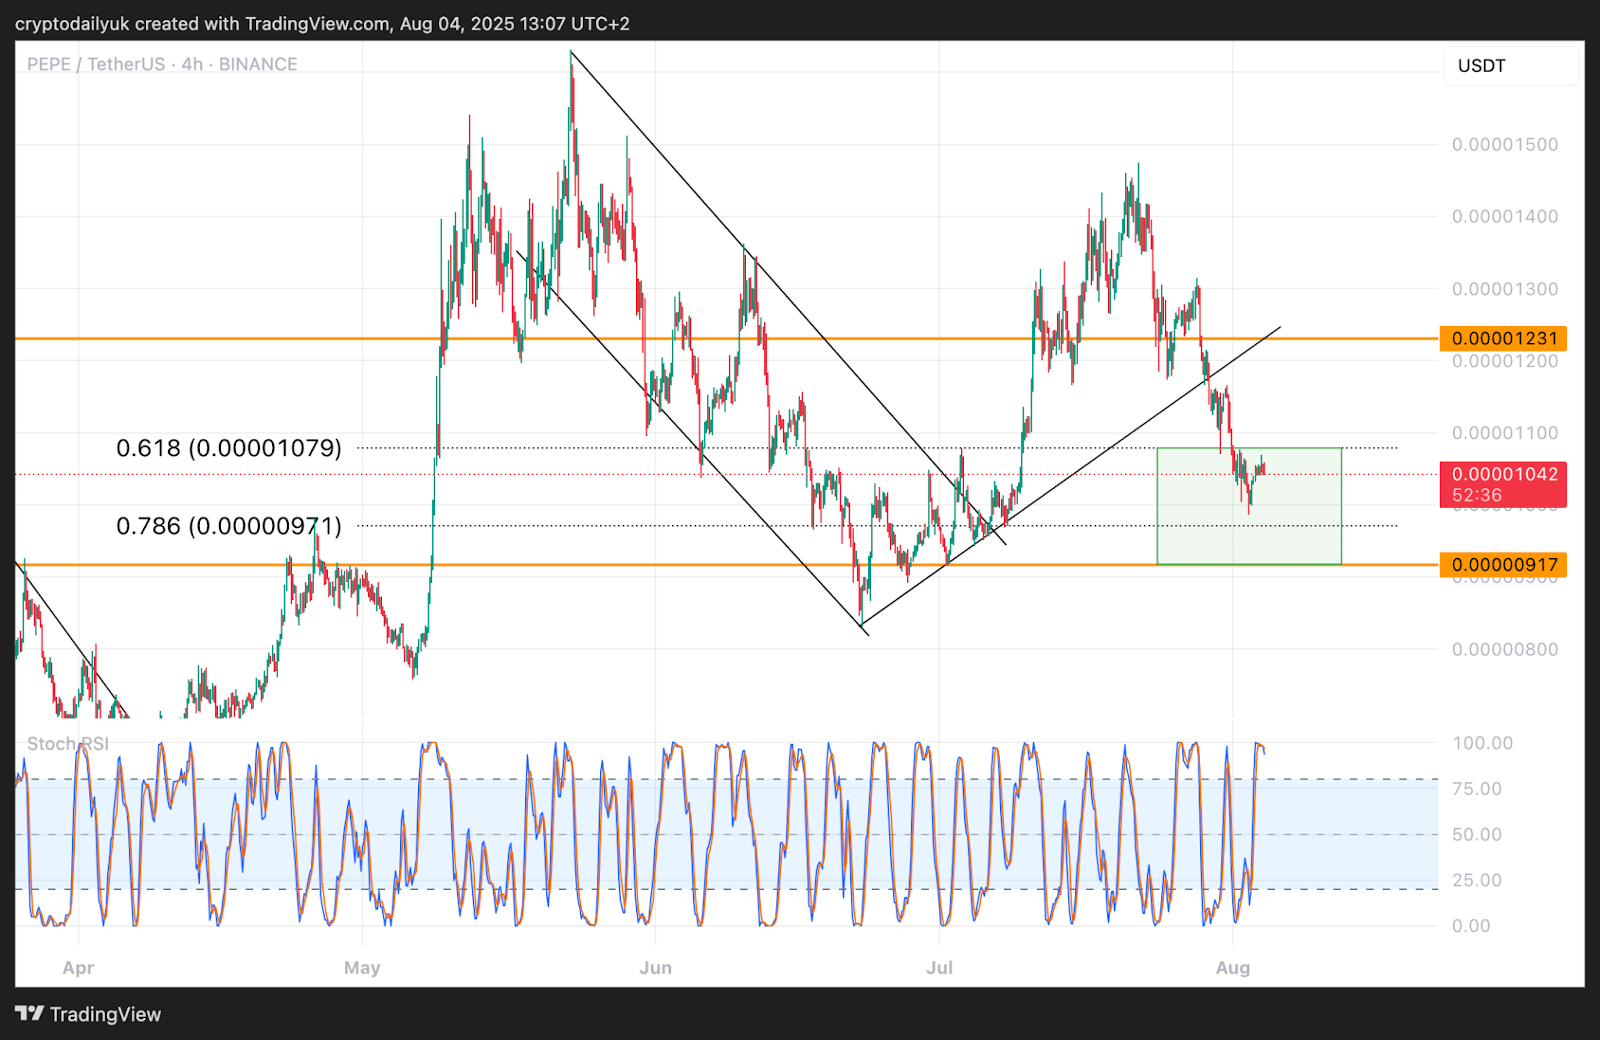
Task: Click the 0.00000800 price scale label
Action: pos(1505,649)
